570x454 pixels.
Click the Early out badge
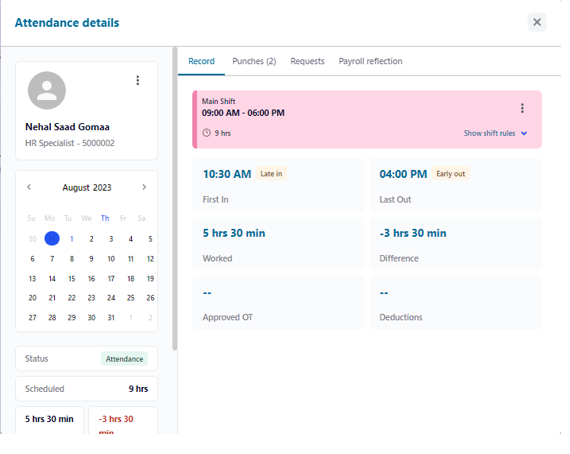point(450,174)
